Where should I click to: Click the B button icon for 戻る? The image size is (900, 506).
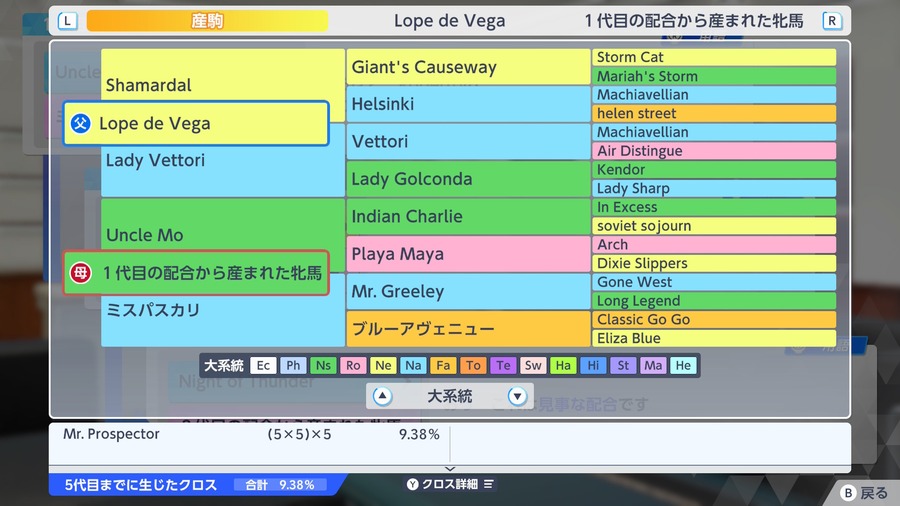(x=848, y=493)
